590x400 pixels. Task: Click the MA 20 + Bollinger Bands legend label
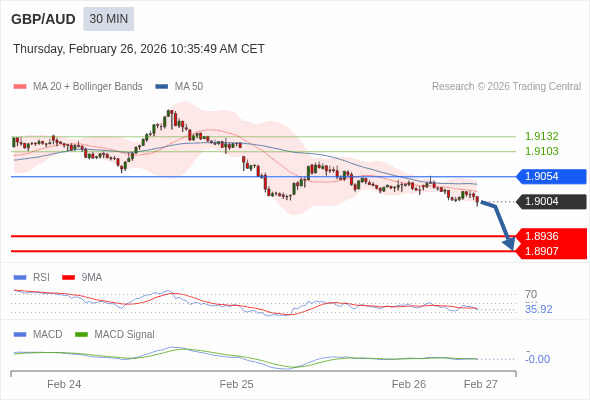pyautogui.click(x=88, y=87)
